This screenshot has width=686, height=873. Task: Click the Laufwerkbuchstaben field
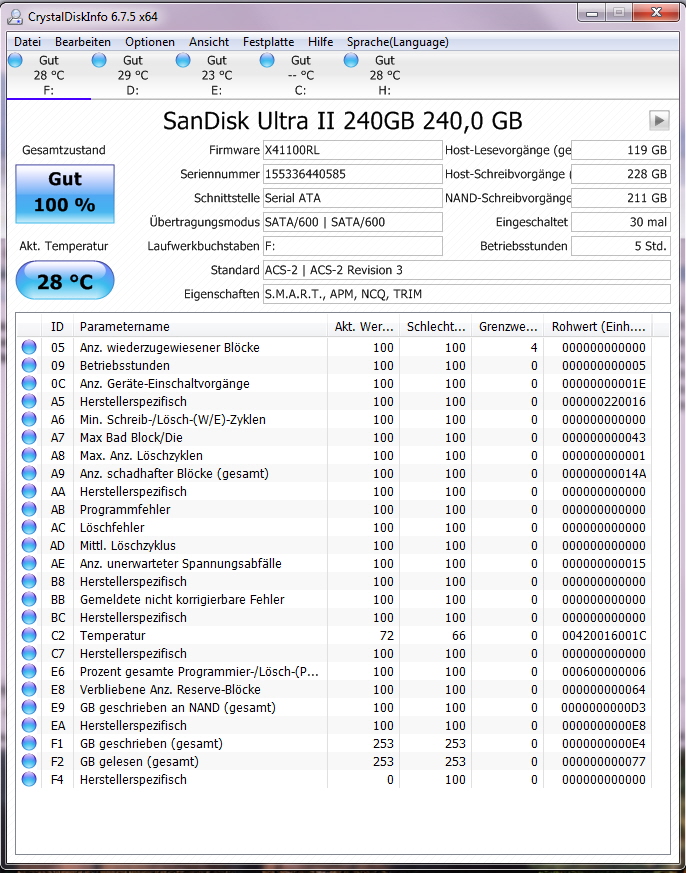pyautogui.click(x=352, y=246)
